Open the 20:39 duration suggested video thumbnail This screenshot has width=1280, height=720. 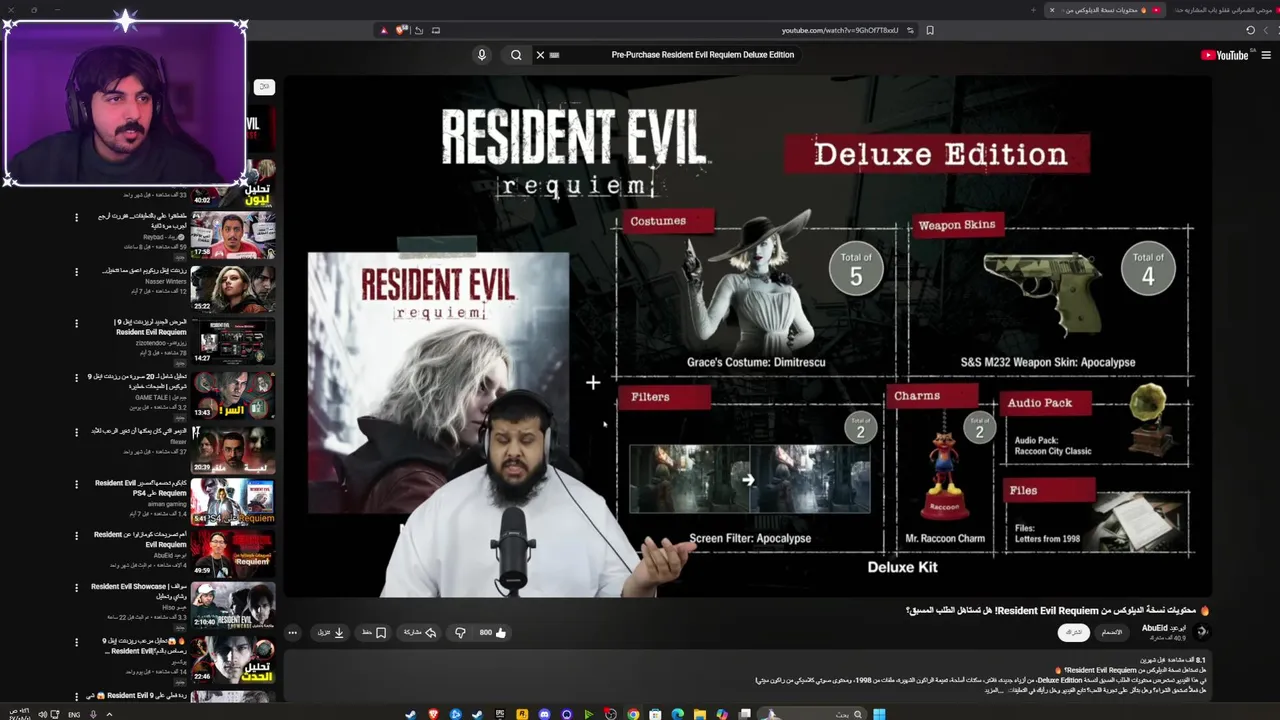pos(232,449)
